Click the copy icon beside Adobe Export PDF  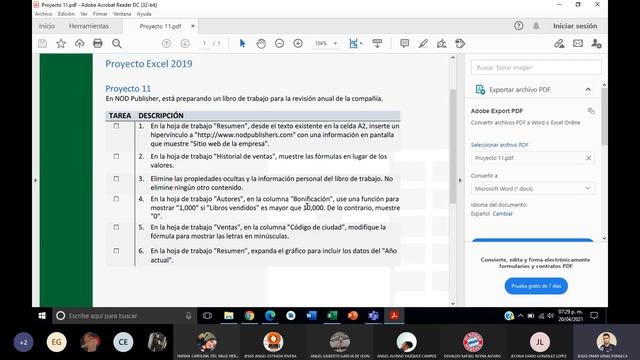(x=591, y=111)
